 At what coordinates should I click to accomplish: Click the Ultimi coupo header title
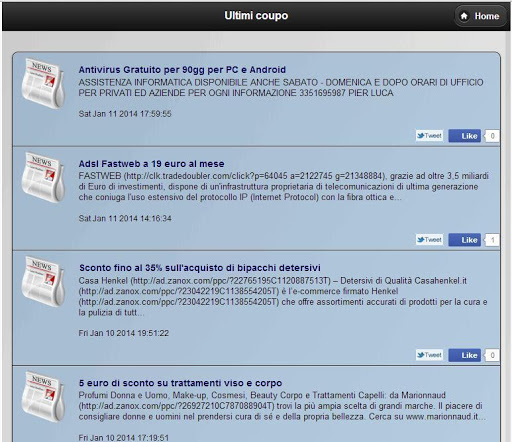coord(256,16)
